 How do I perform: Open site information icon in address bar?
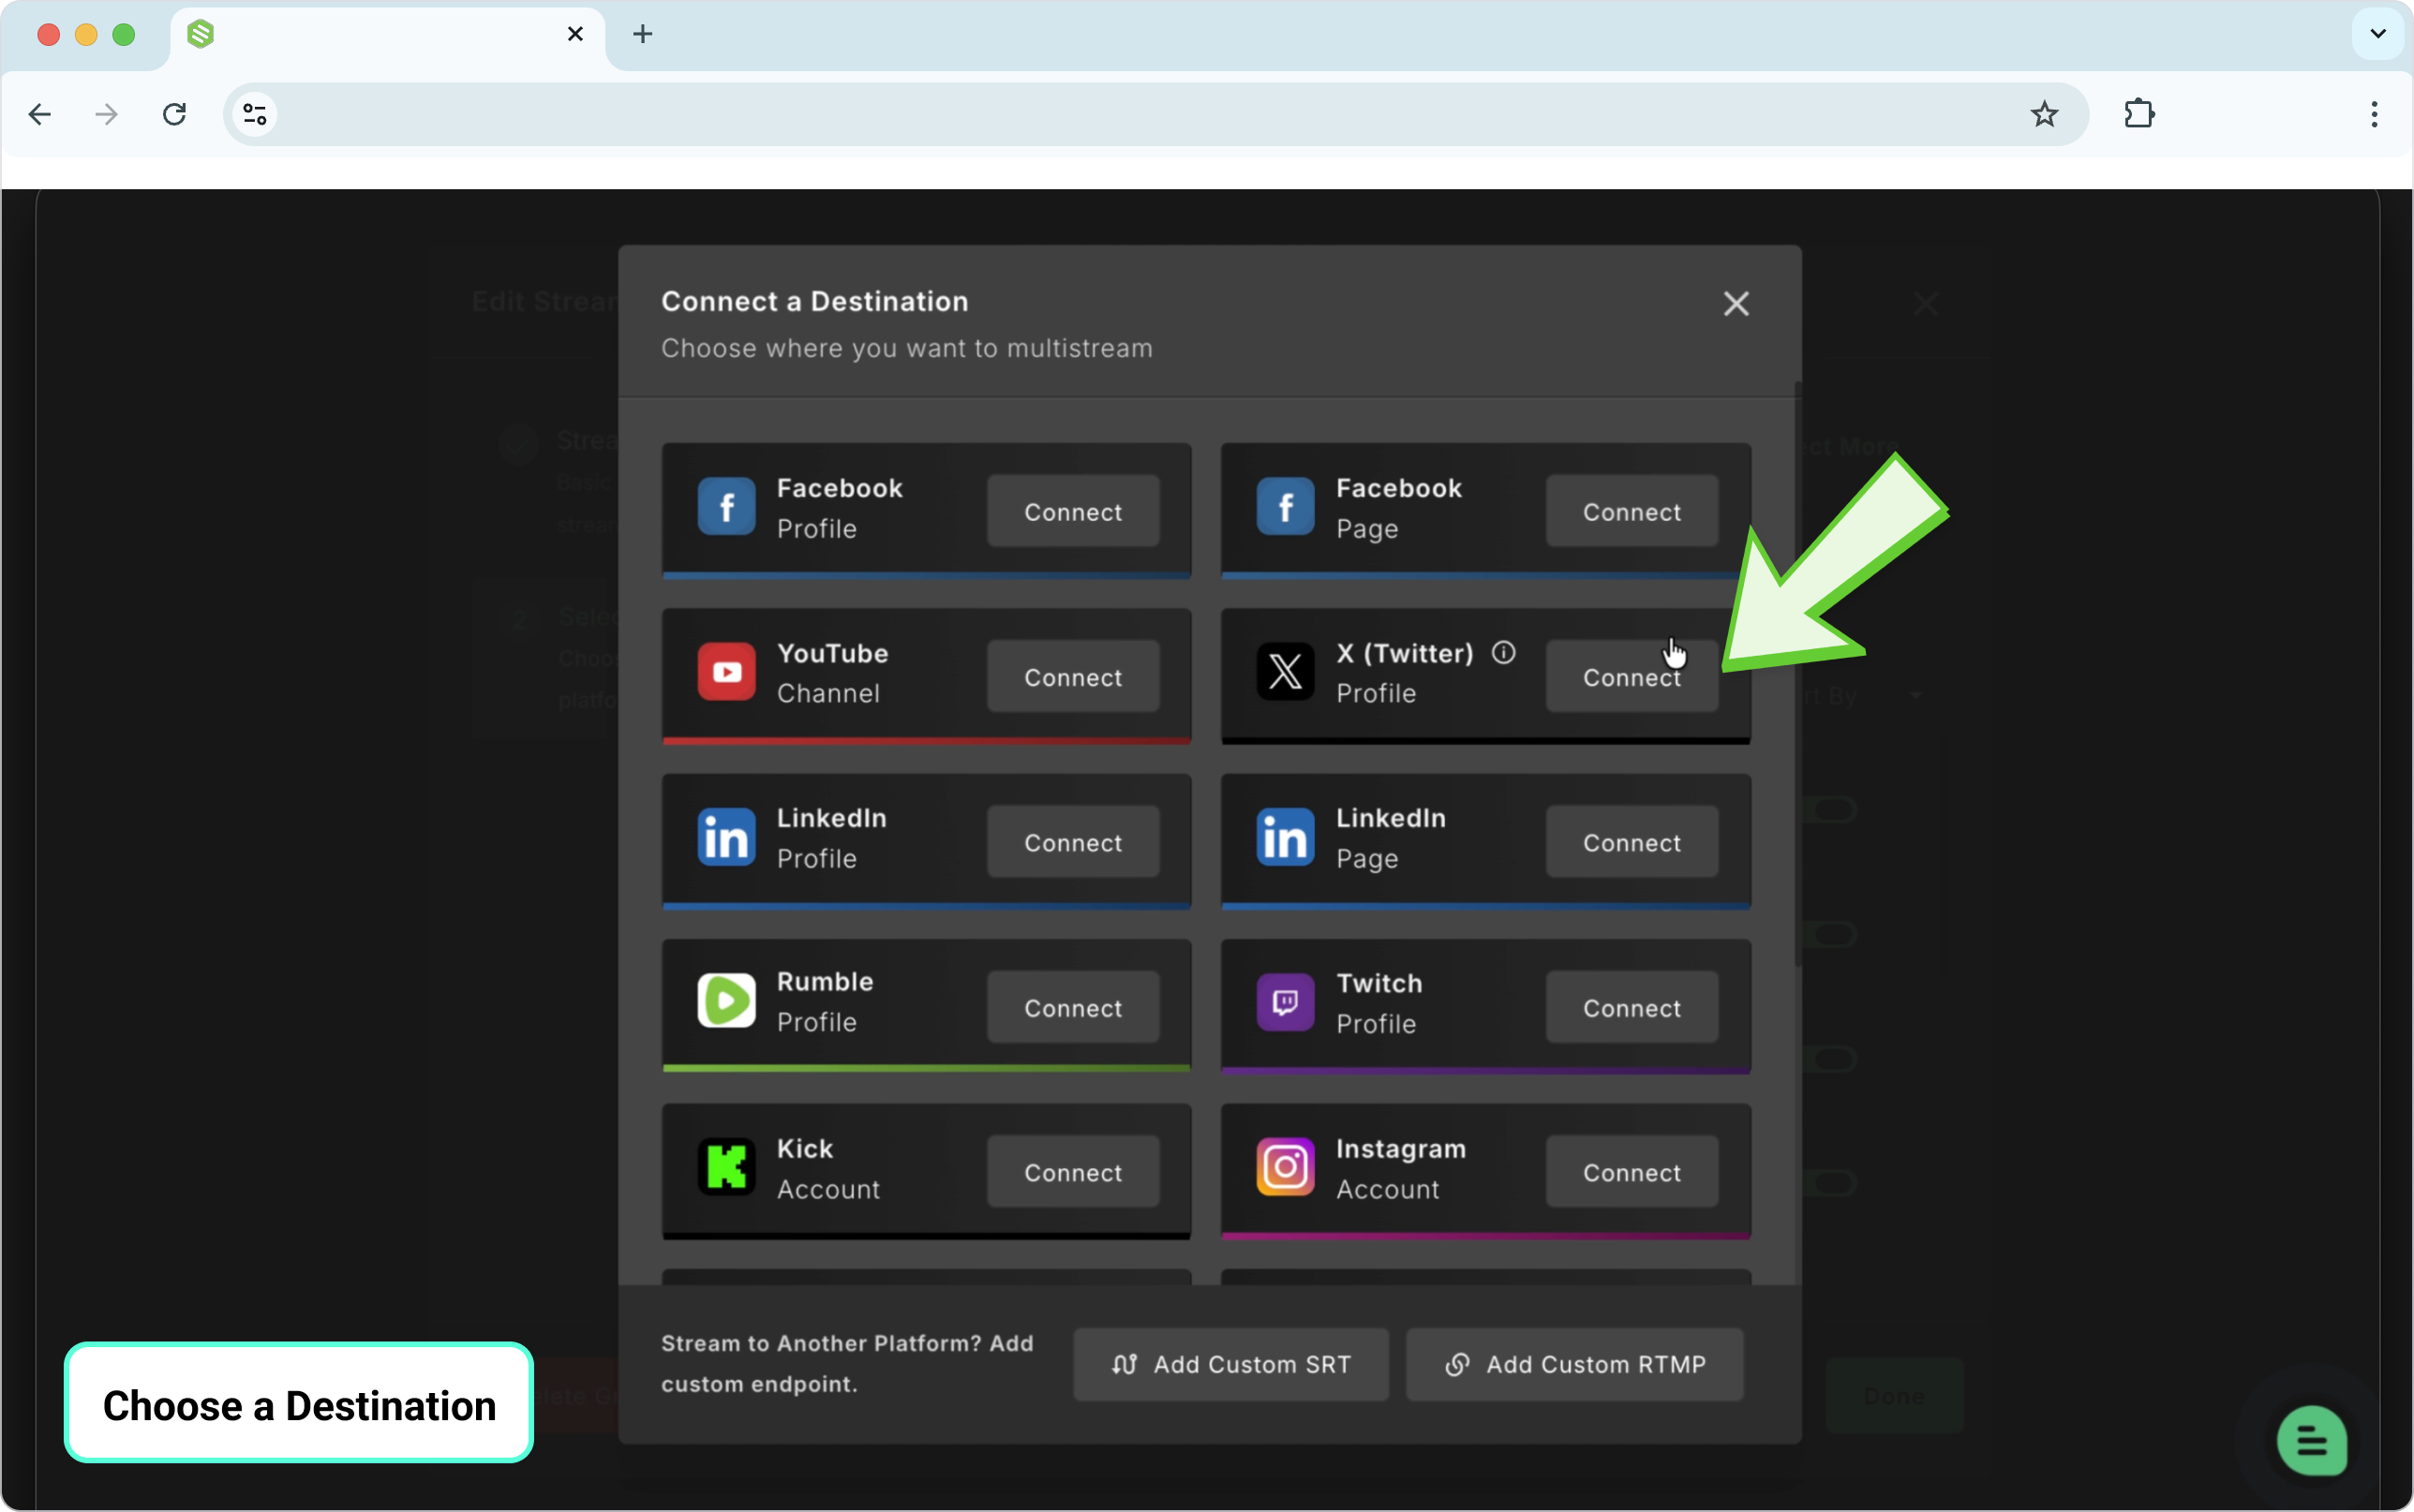tap(255, 114)
